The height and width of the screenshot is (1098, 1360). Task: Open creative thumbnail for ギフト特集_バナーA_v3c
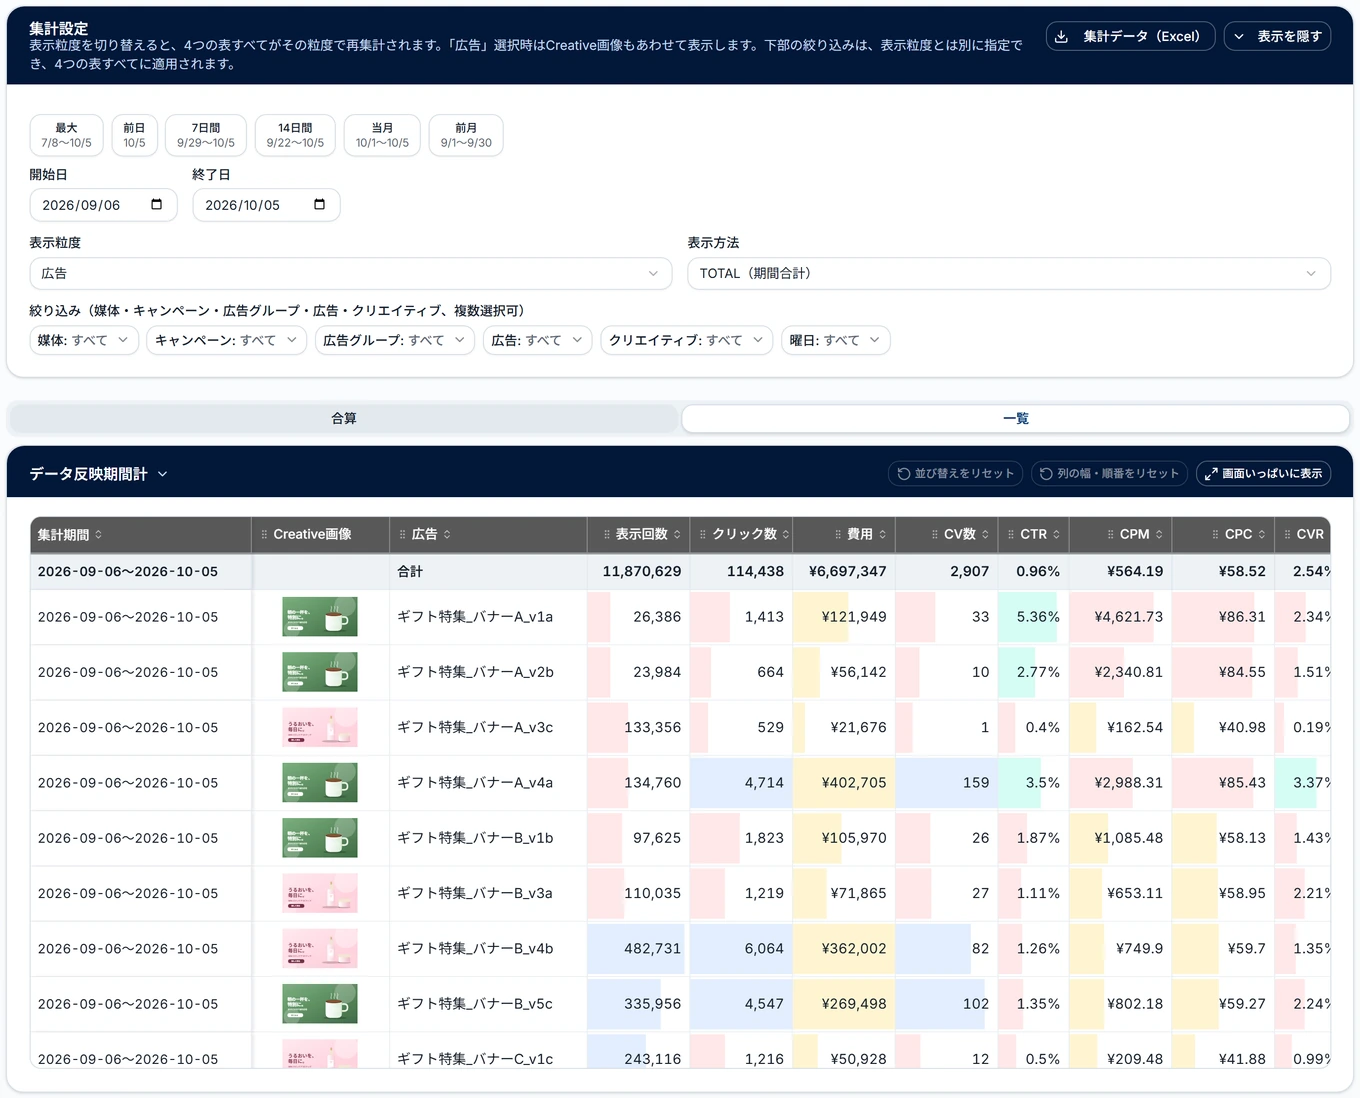point(320,728)
